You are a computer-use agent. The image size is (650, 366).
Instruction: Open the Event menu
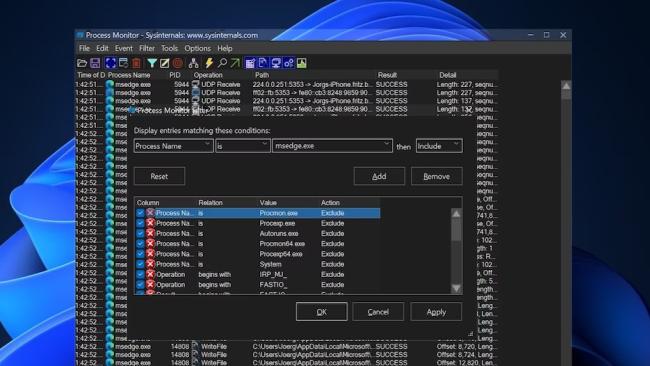[124, 48]
